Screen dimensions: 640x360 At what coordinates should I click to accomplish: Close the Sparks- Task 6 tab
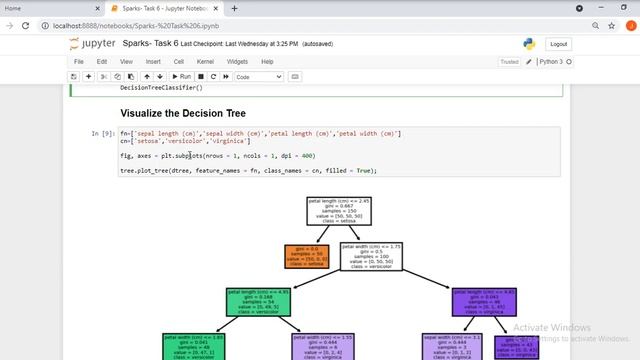click(216, 8)
